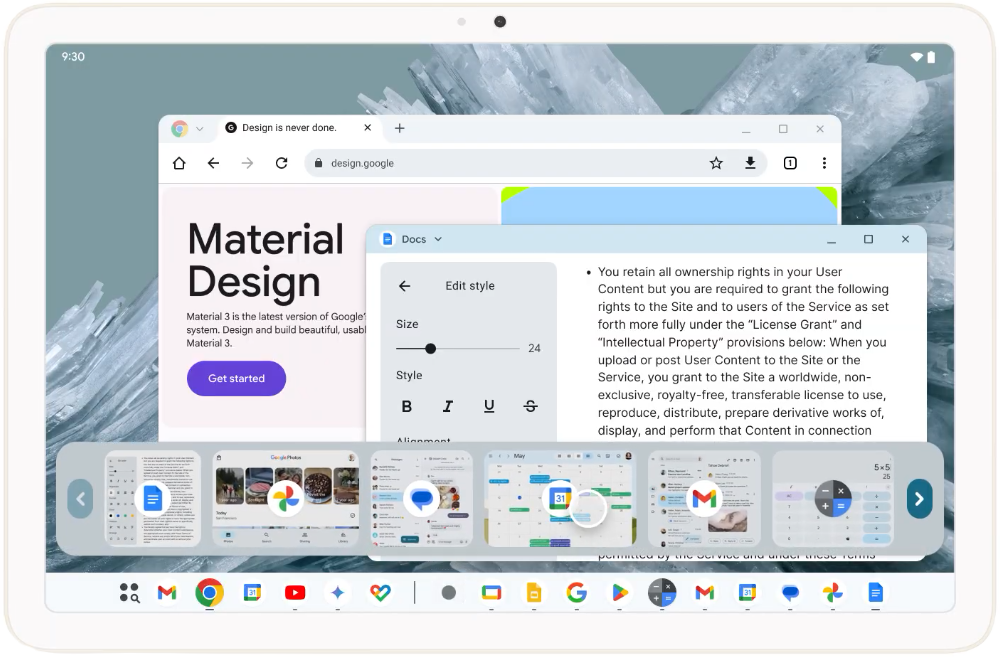Show more recent apps with right arrow
The height and width of the screenshot is (658, 1000).
pos(919,499)
